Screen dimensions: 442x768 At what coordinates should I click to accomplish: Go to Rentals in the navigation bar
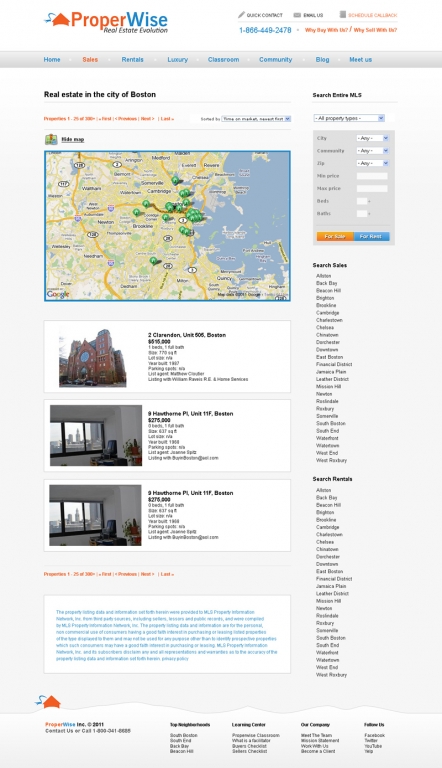tap(132, 59)
